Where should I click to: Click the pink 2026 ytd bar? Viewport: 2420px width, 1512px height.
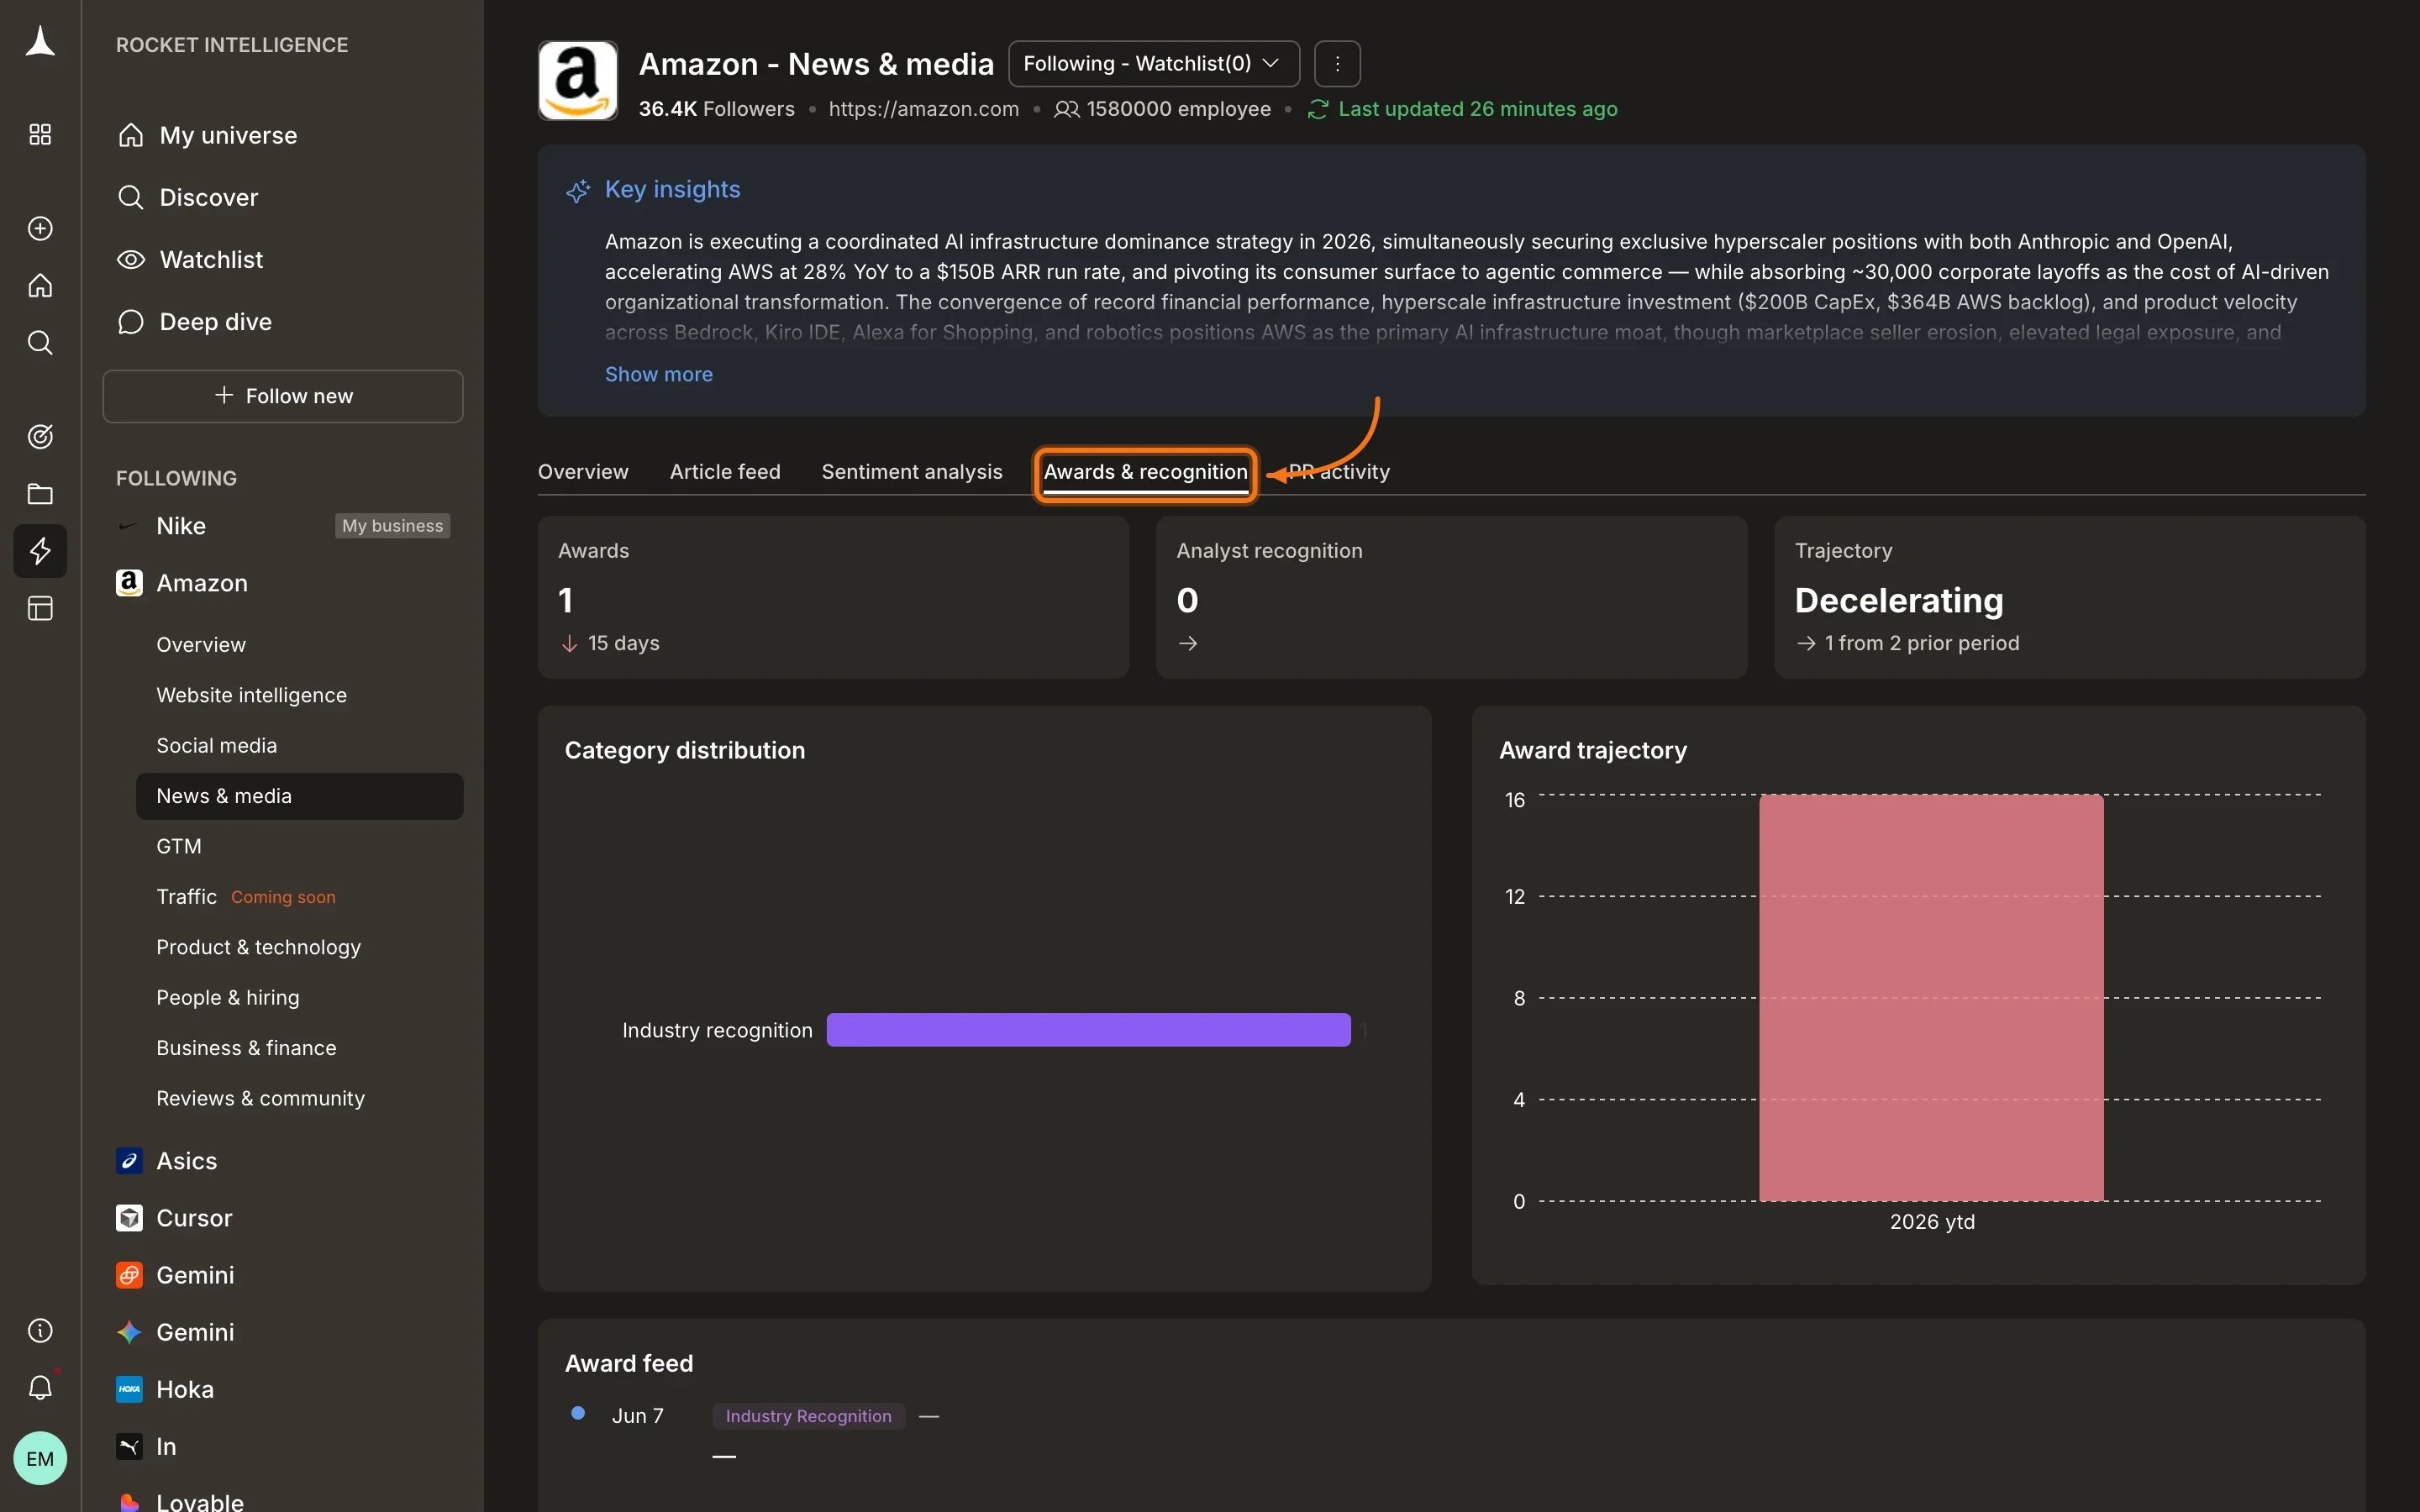coord(1932,998)
